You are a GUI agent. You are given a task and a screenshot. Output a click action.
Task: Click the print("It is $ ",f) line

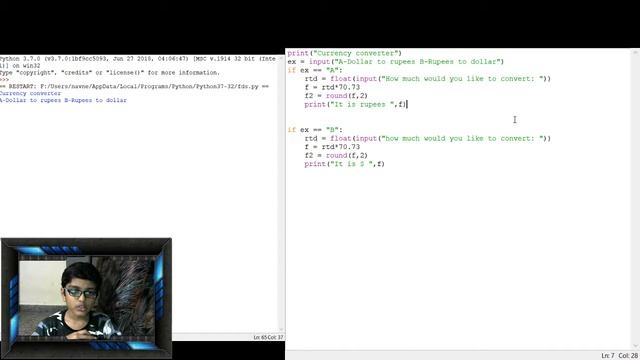click(x=344, y=164)
